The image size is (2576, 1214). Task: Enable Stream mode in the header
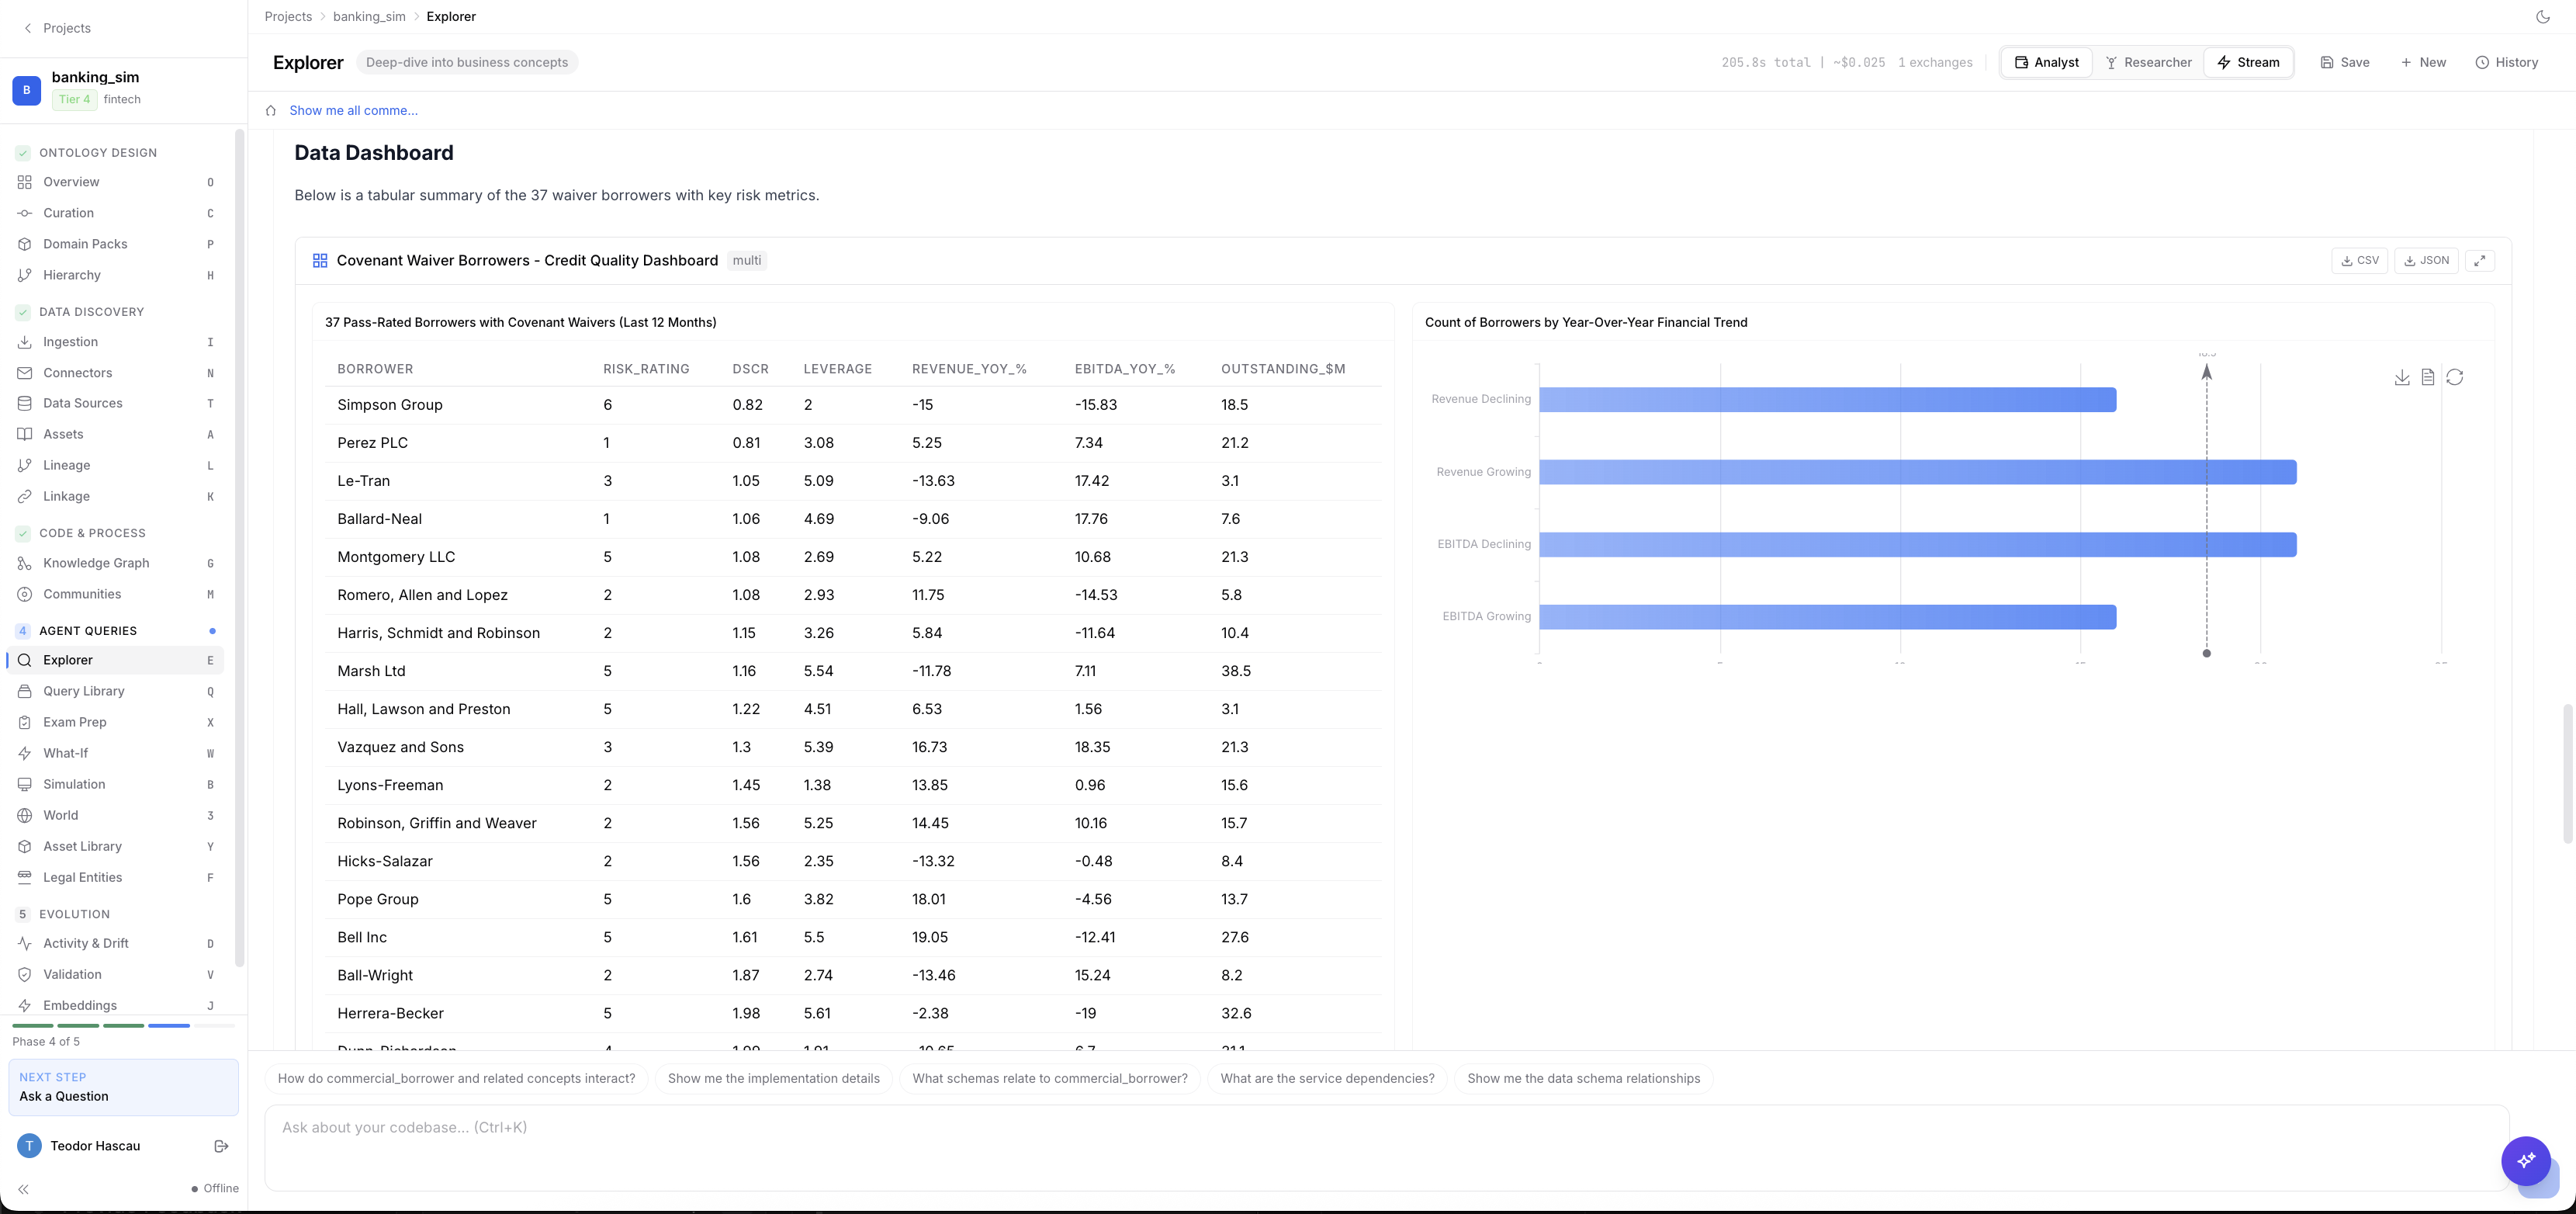[2248, 61]
